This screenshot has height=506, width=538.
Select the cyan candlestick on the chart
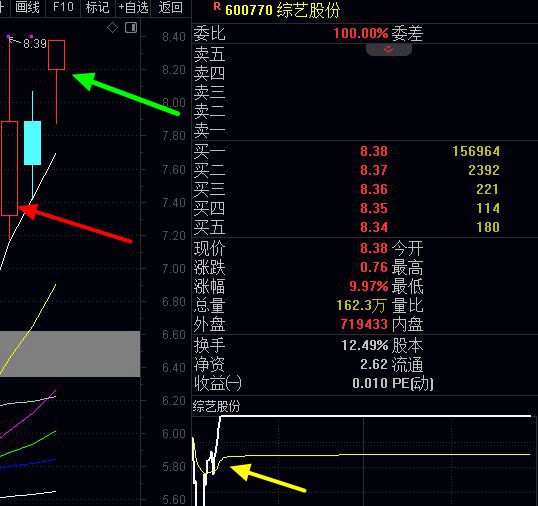coord(33,143)
